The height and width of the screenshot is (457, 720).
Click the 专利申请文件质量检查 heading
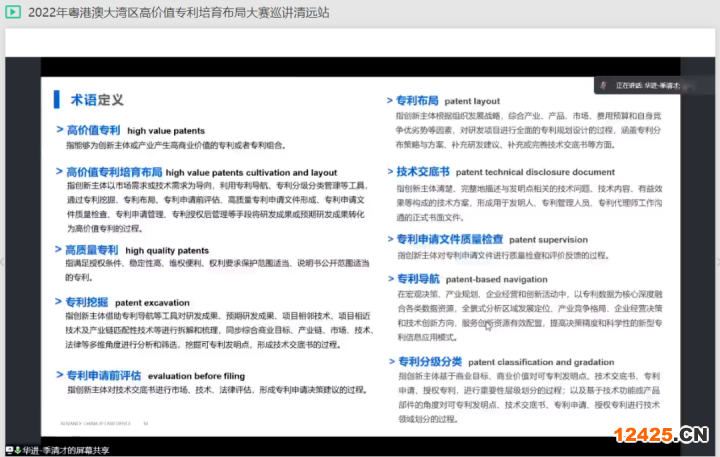[450, 240]
